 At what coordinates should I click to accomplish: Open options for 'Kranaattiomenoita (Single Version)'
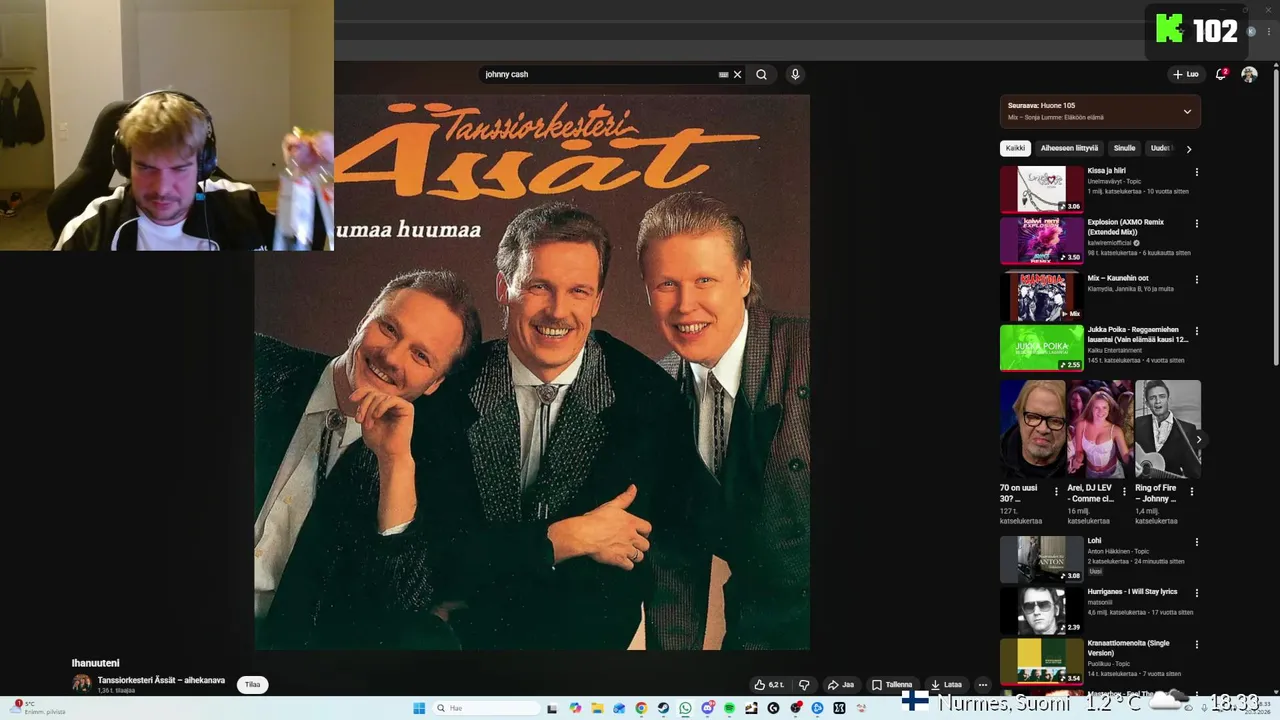(1196, 644)
